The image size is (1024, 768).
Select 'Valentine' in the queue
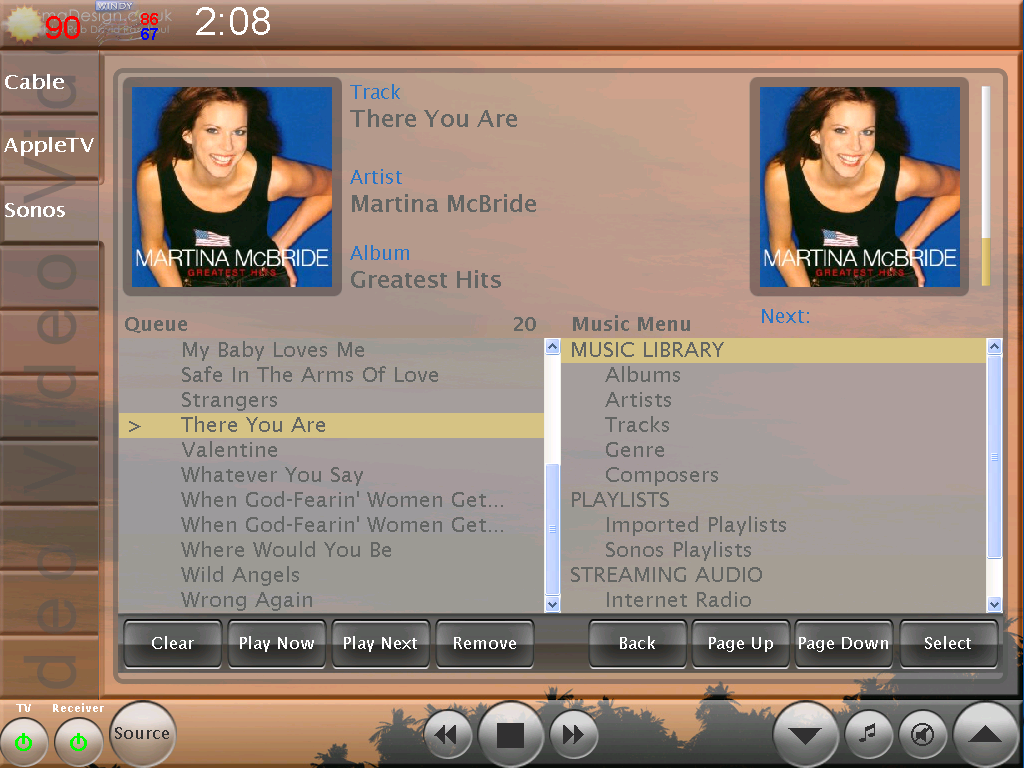pyautogui.click(x=331, y=450)
